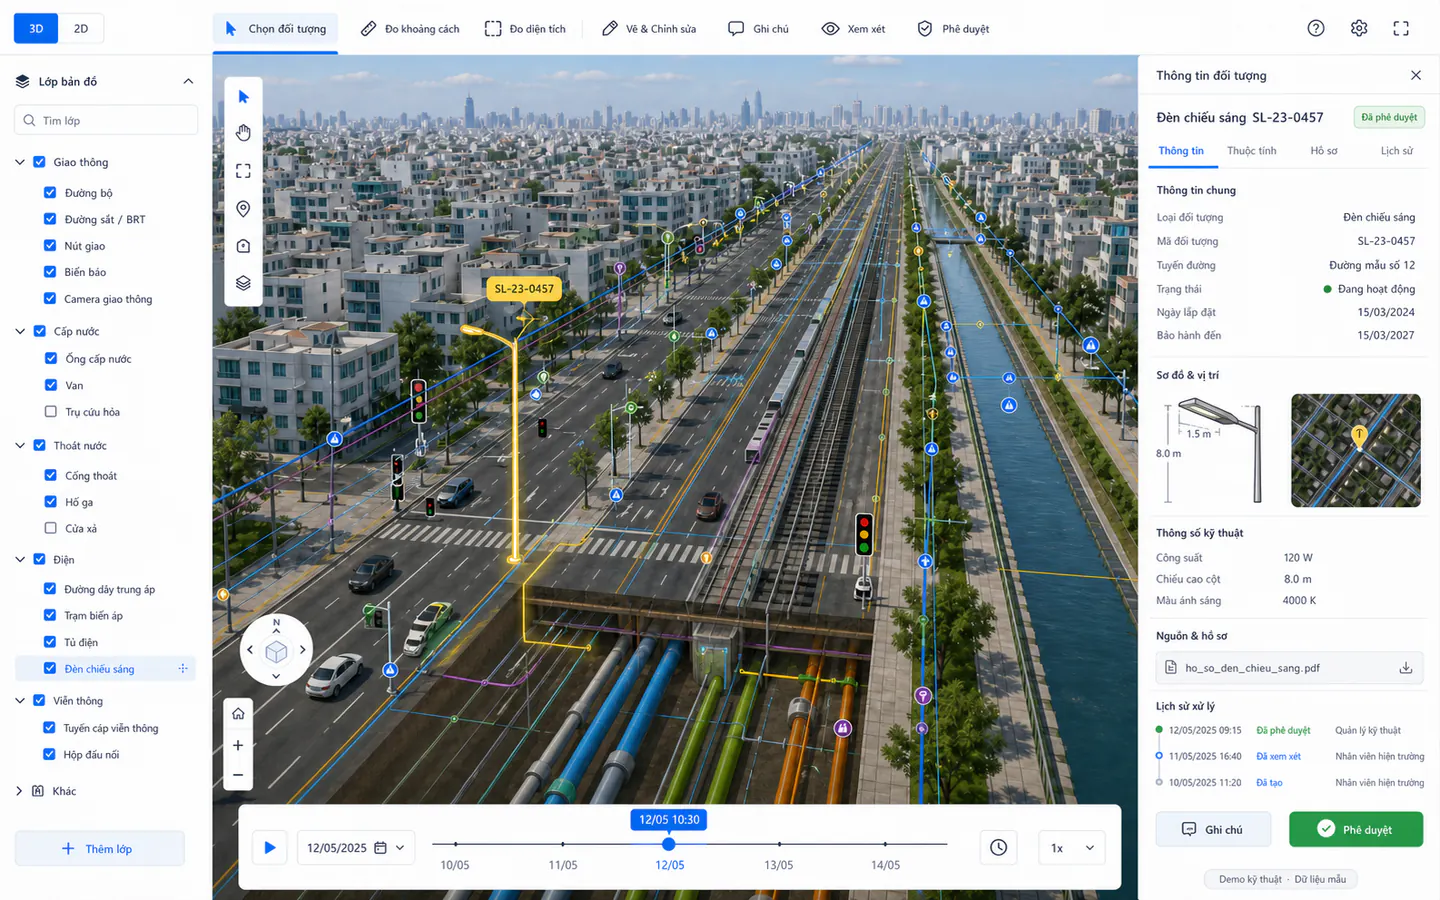Open Phê duyệt toolbar mode
The width and height of the screenshot is (1440, 900).
(x=953, y=29)
